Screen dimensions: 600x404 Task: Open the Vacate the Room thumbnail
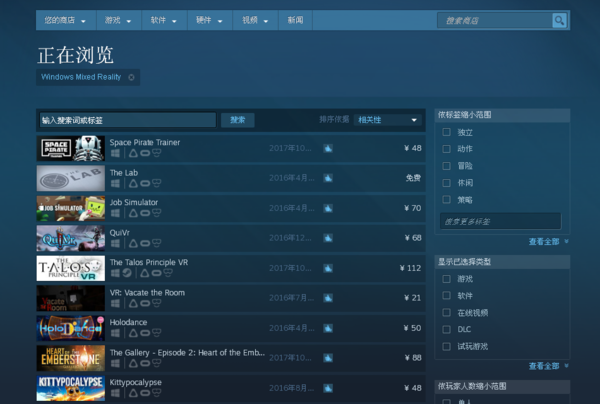coord(71,298)
